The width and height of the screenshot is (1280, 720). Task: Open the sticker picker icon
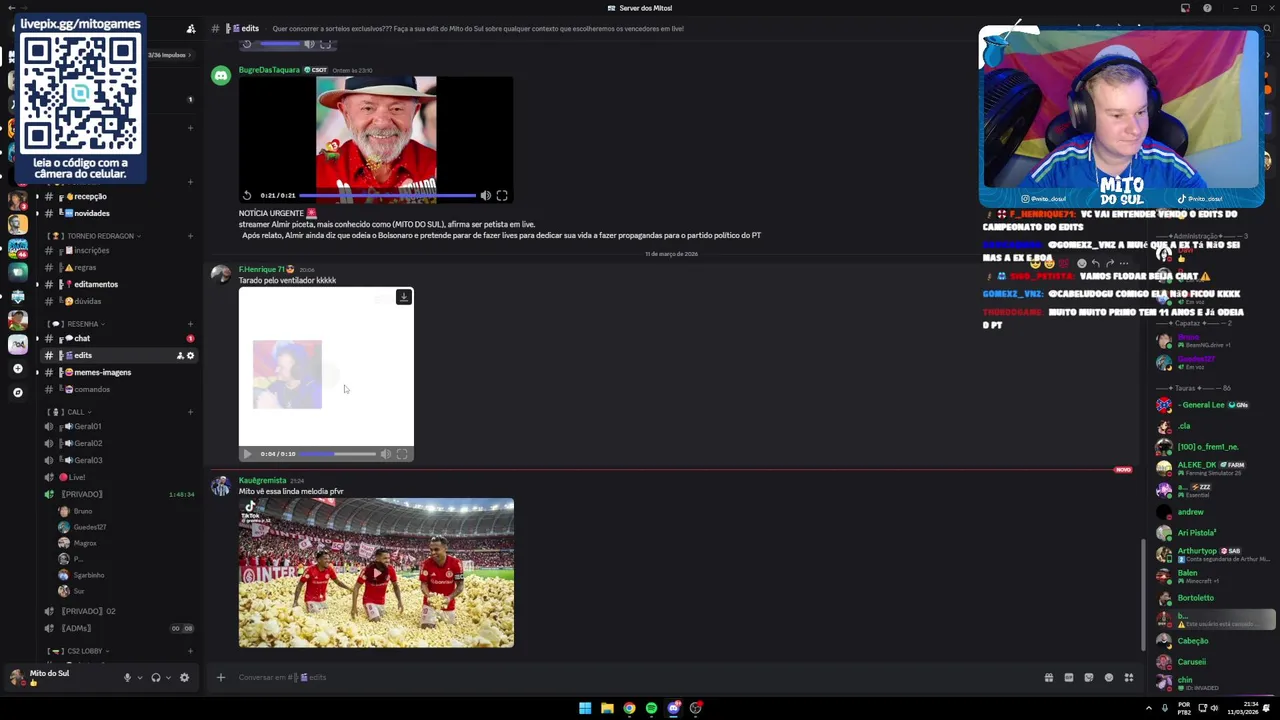(1089, 677)
